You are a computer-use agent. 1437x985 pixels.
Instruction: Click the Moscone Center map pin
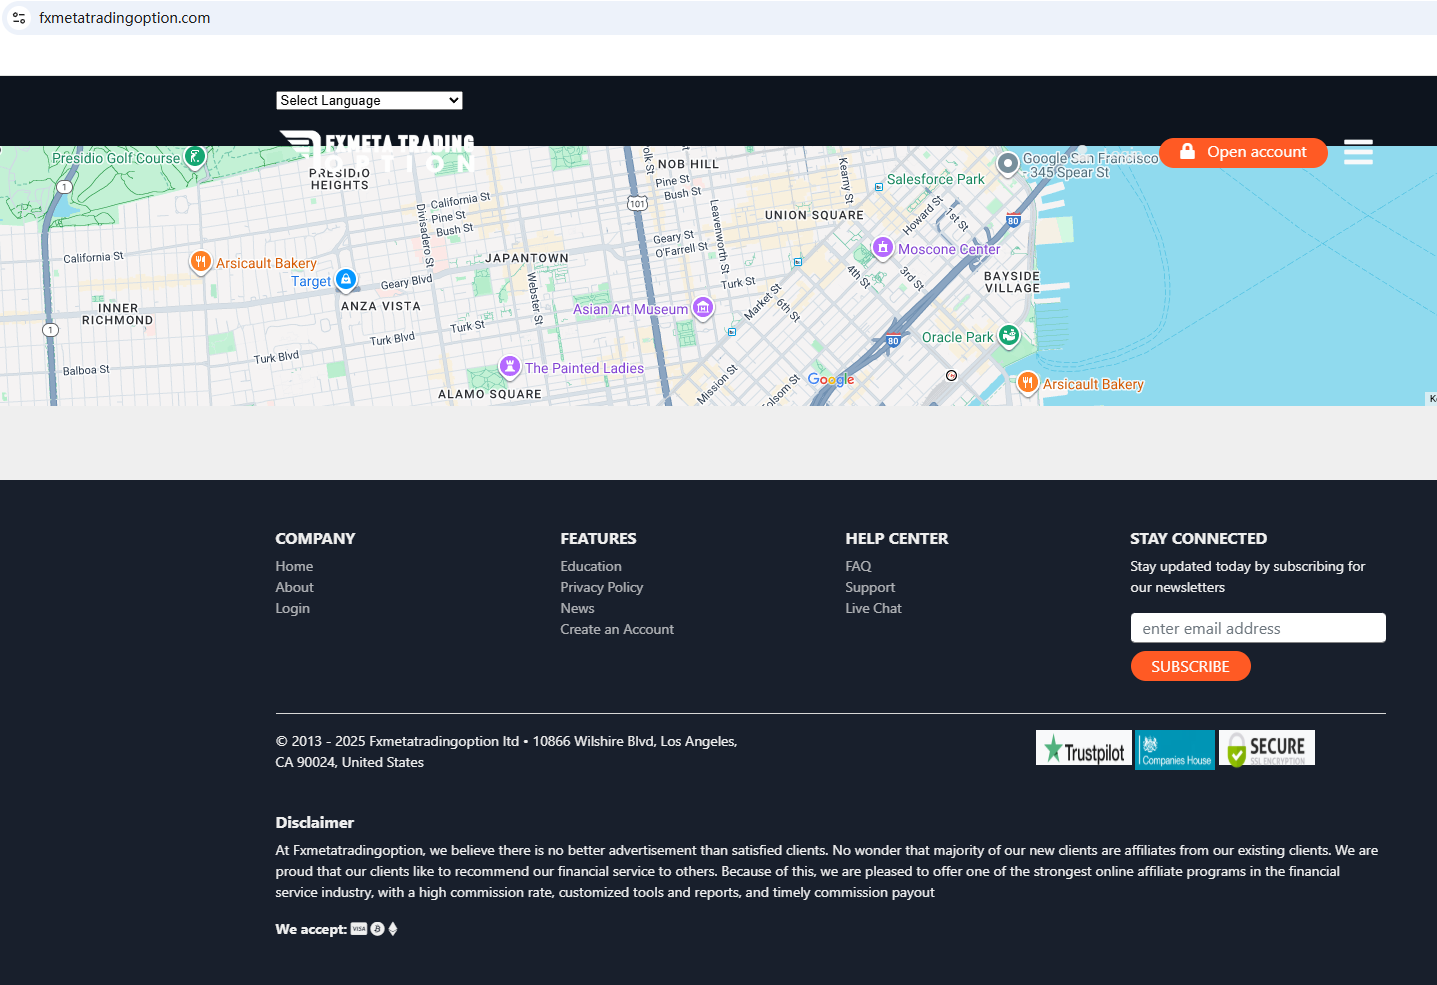882,247
